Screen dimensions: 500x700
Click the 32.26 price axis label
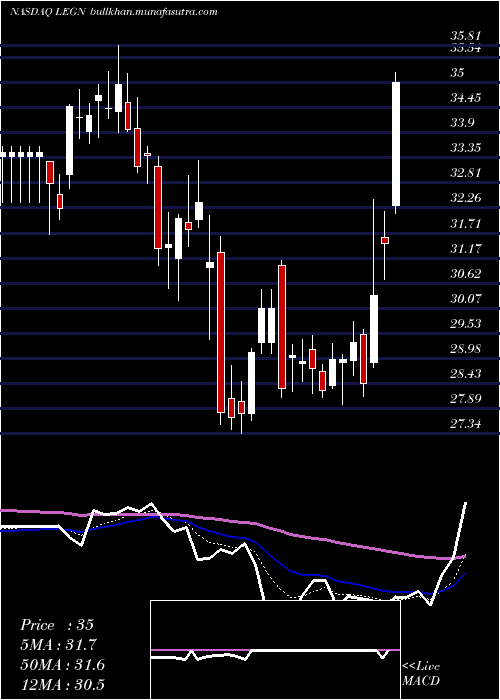(465, 198)
